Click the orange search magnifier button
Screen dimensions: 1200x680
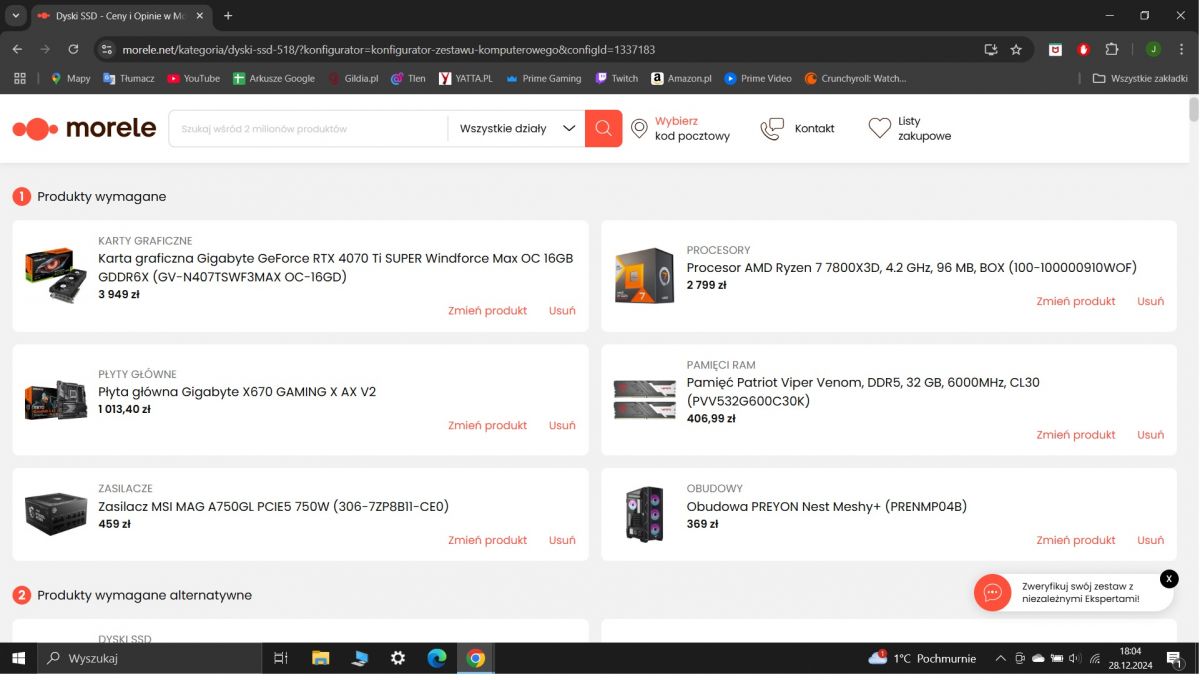point(603,128)
